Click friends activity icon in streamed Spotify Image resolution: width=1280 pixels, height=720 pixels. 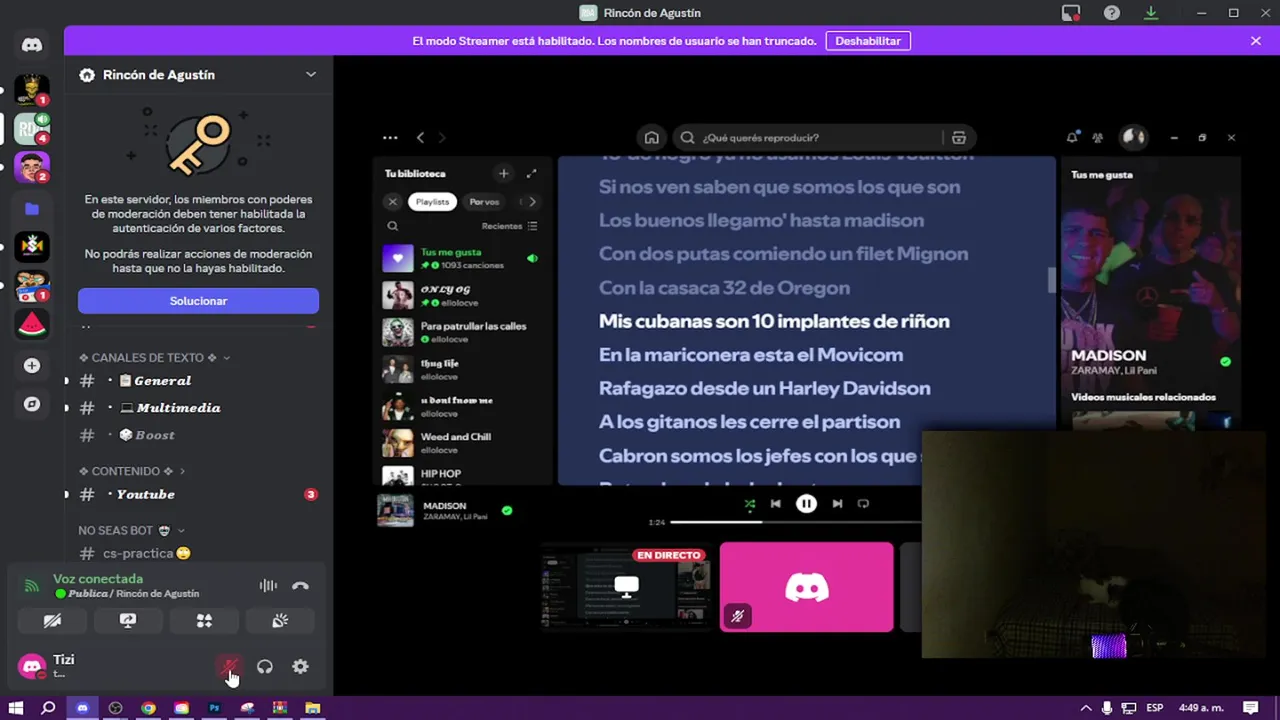[1098, 138]
